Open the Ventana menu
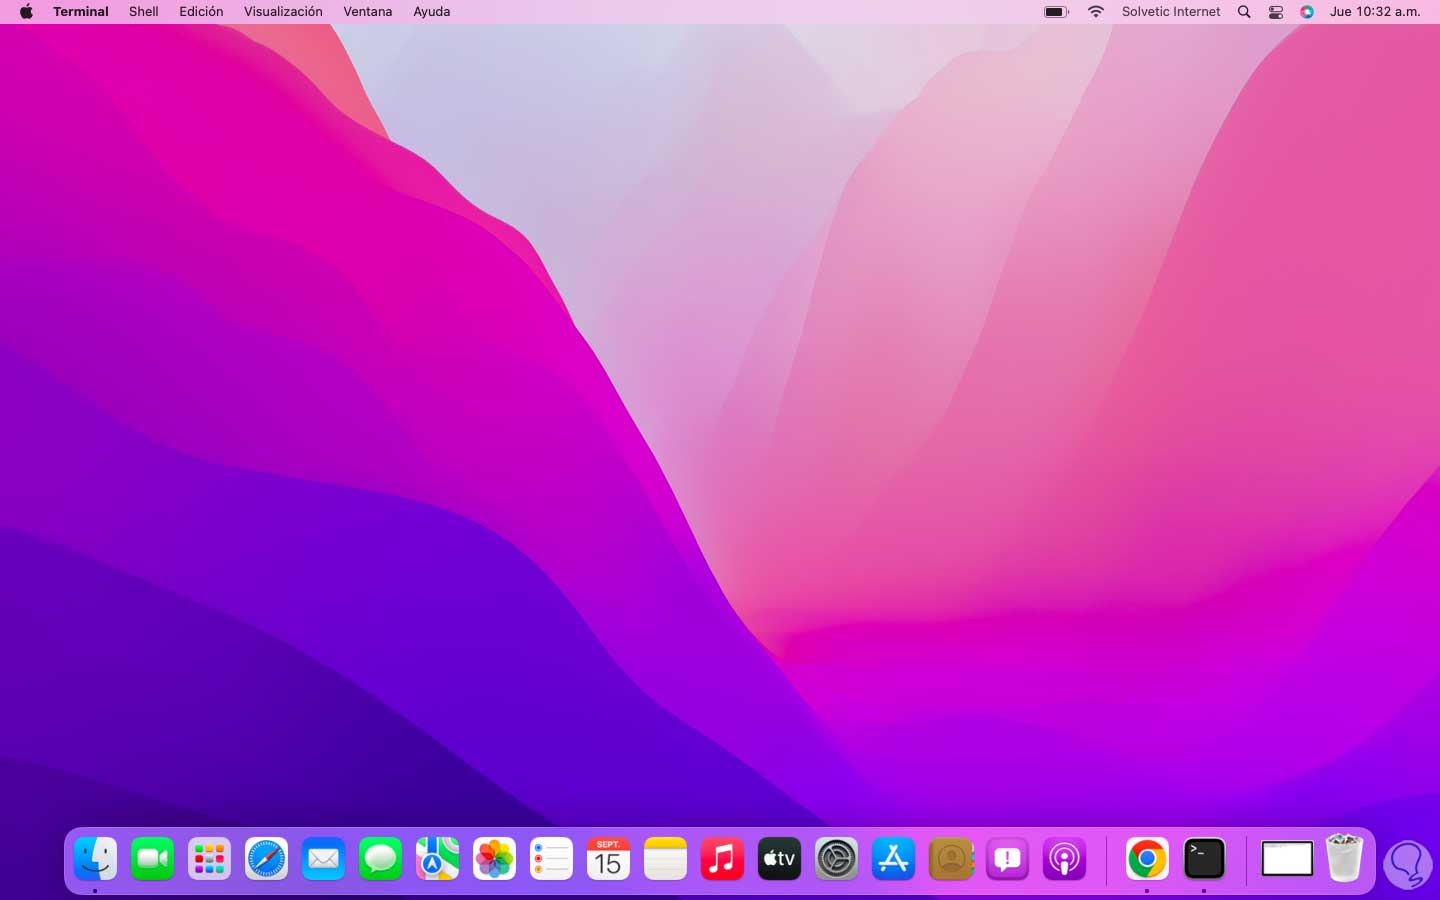 (368, 12)
